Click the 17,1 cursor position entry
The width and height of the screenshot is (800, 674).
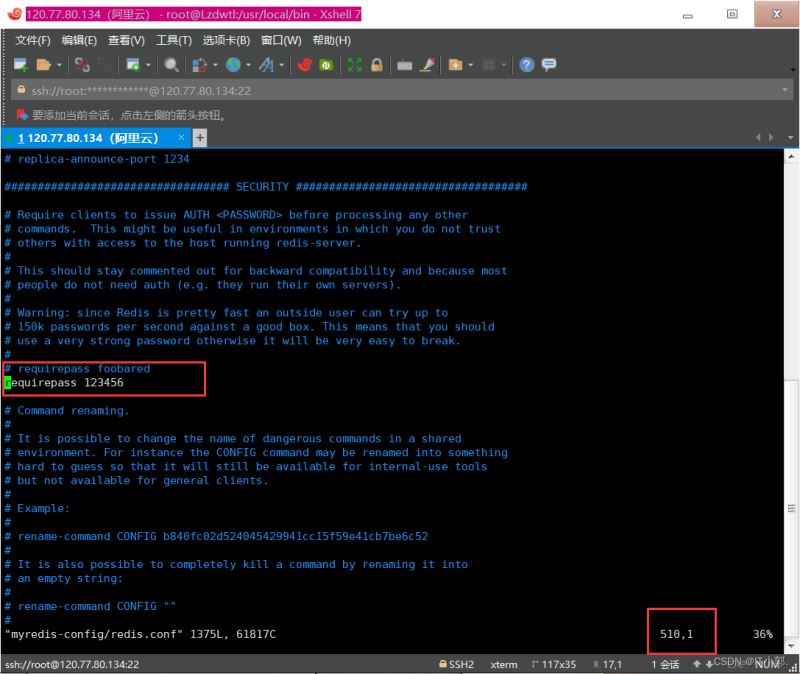click(x=608, y=664)
